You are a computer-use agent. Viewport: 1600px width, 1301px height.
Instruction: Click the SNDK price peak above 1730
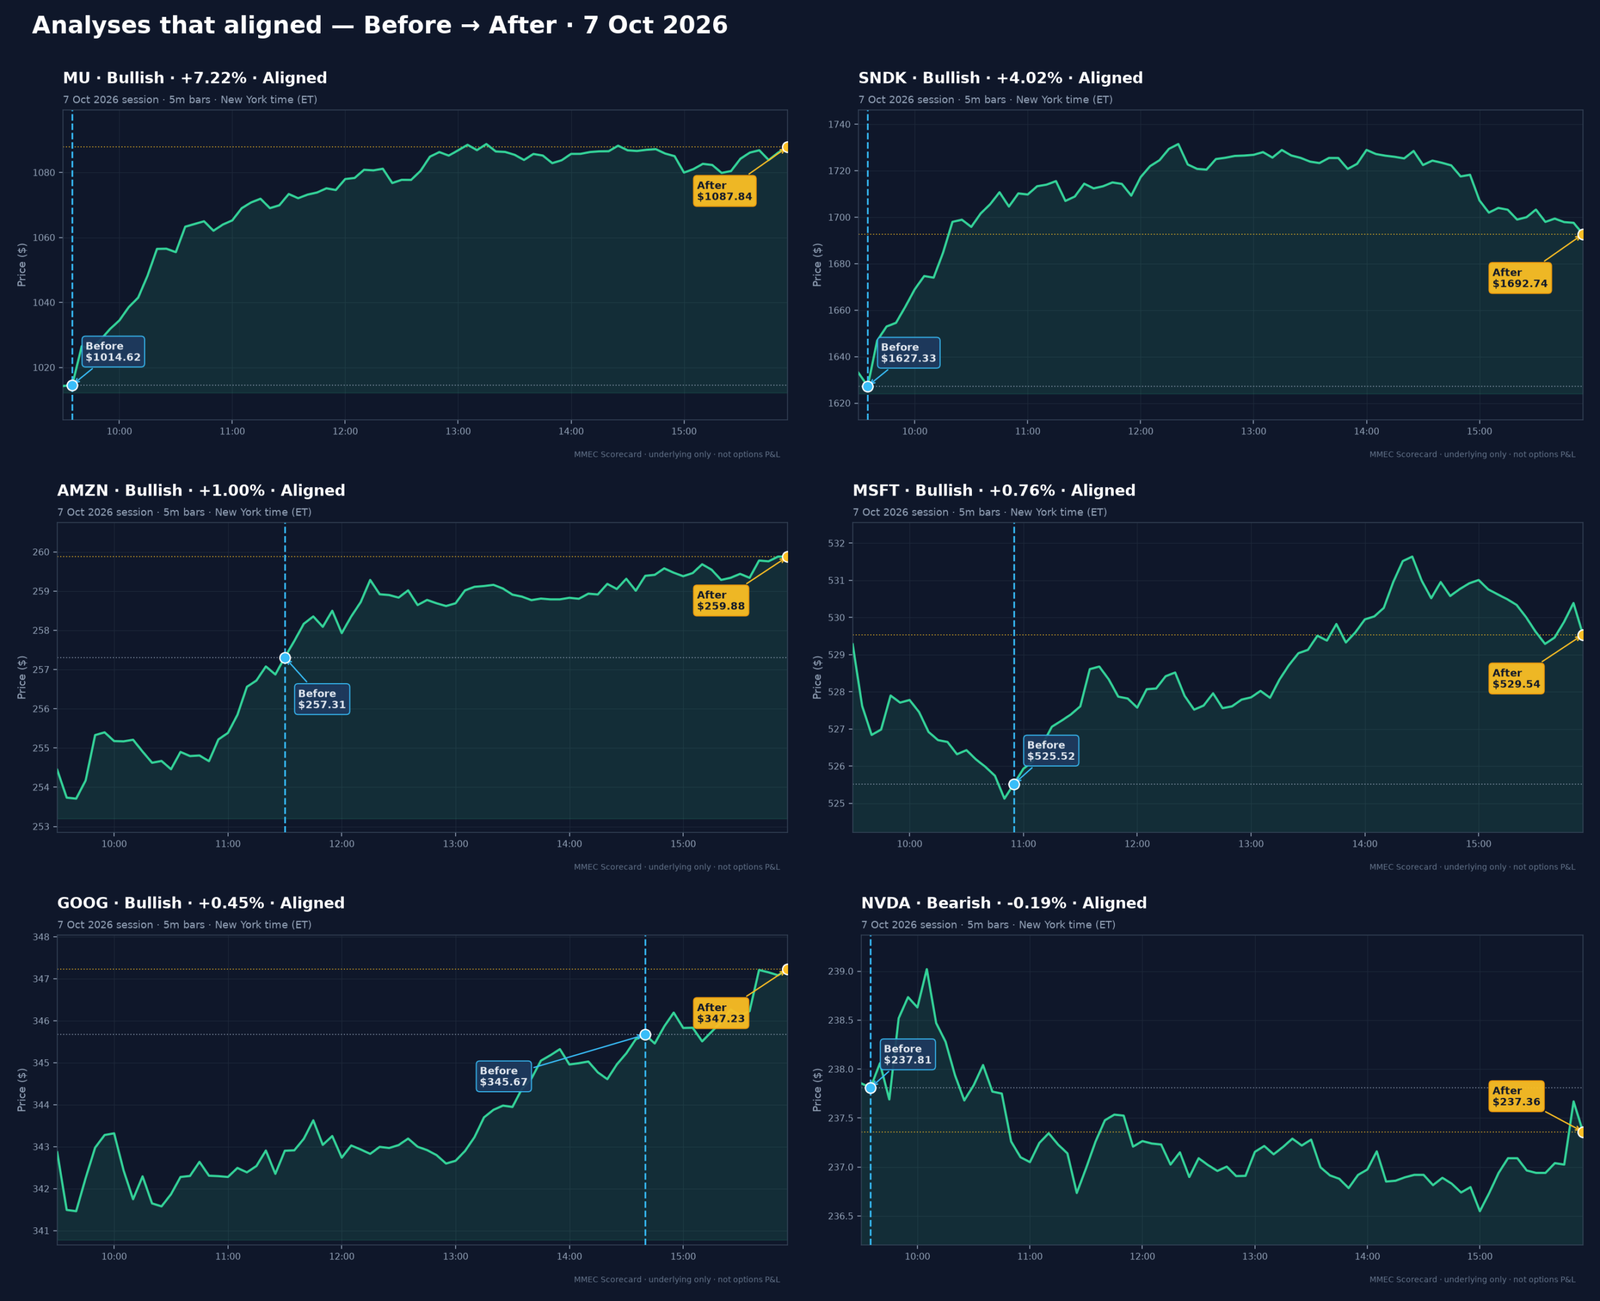[x=1178, y=144]
